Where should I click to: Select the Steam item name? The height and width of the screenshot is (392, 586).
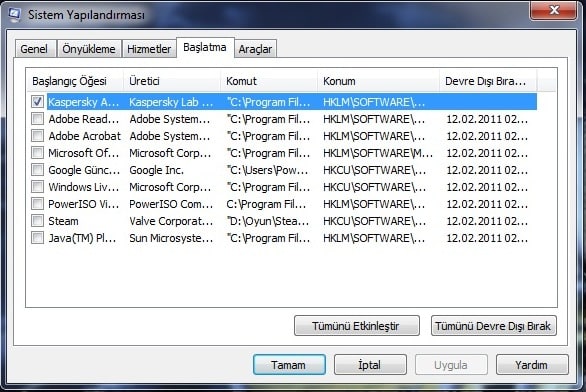(63, 221)
